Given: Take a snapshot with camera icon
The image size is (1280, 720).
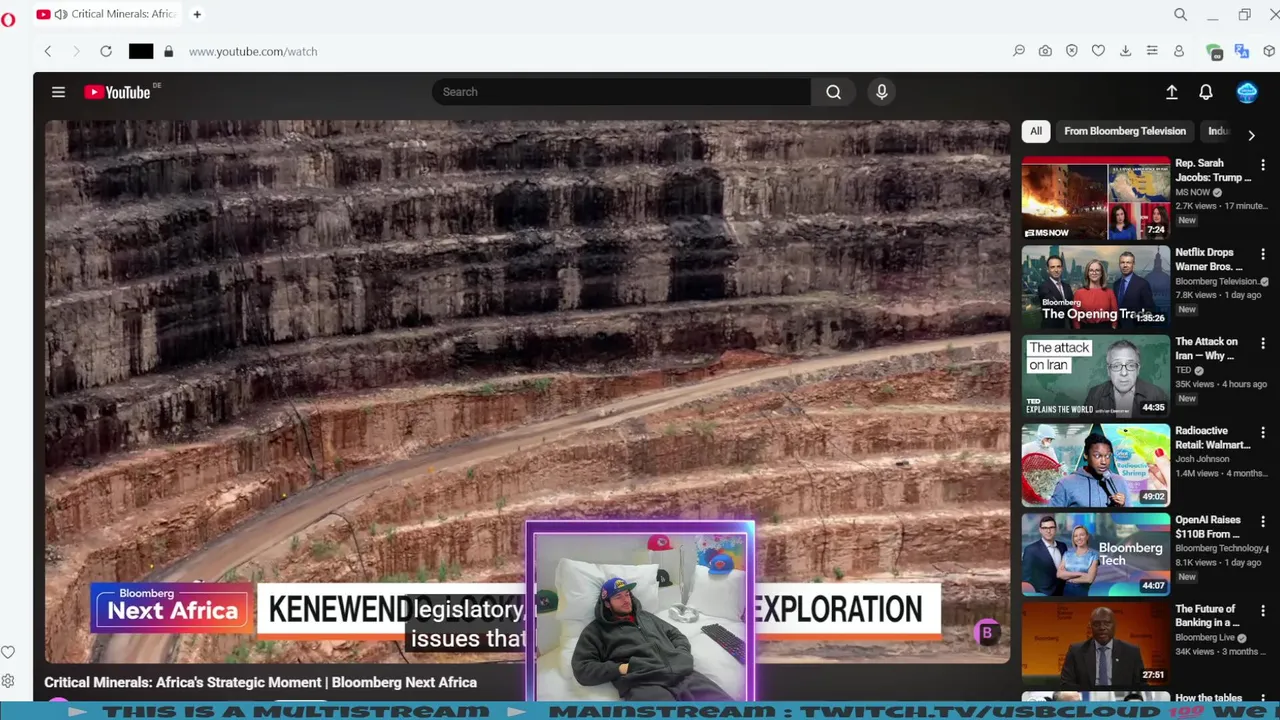Looking at the screenshot, I should coord(1045,51).
